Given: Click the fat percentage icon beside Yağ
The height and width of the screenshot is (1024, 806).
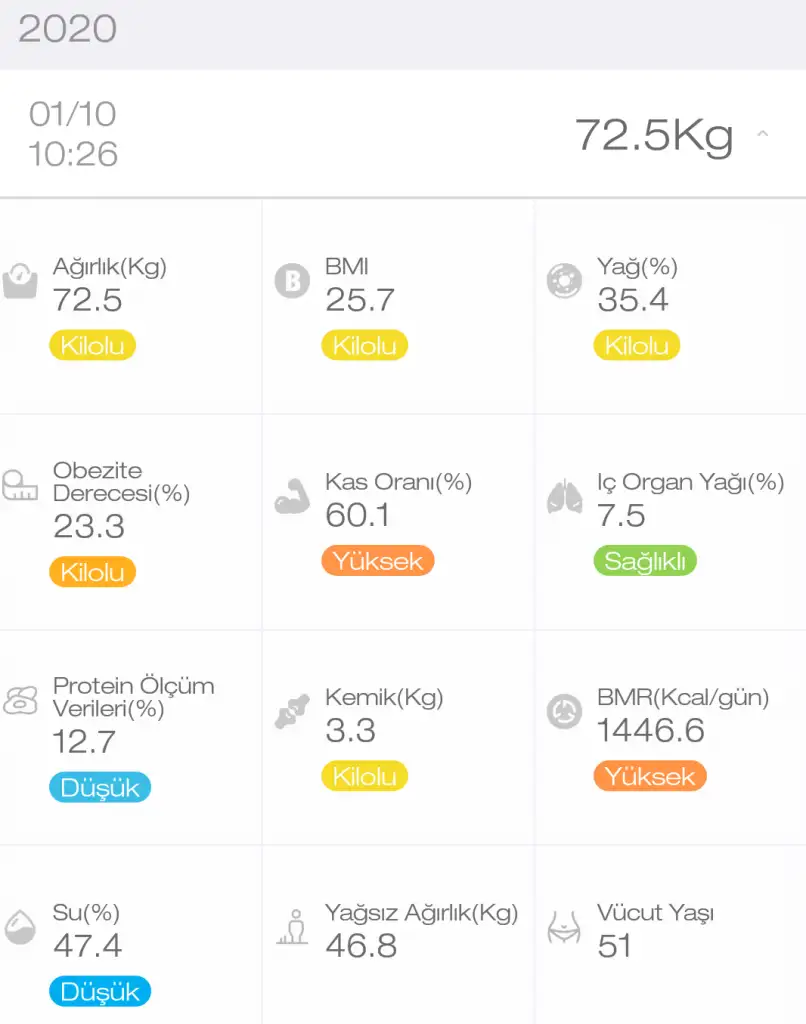Looking at the screenshot, I should (x=564, y=282).
